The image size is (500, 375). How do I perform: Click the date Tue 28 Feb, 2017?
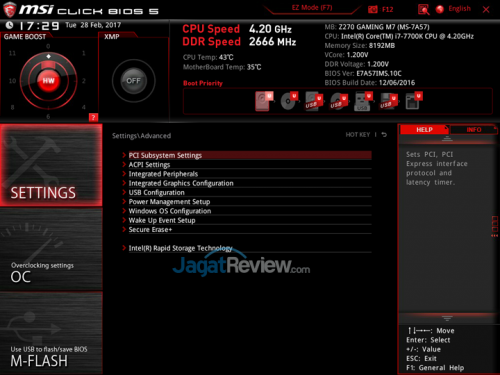pos(93,25)
